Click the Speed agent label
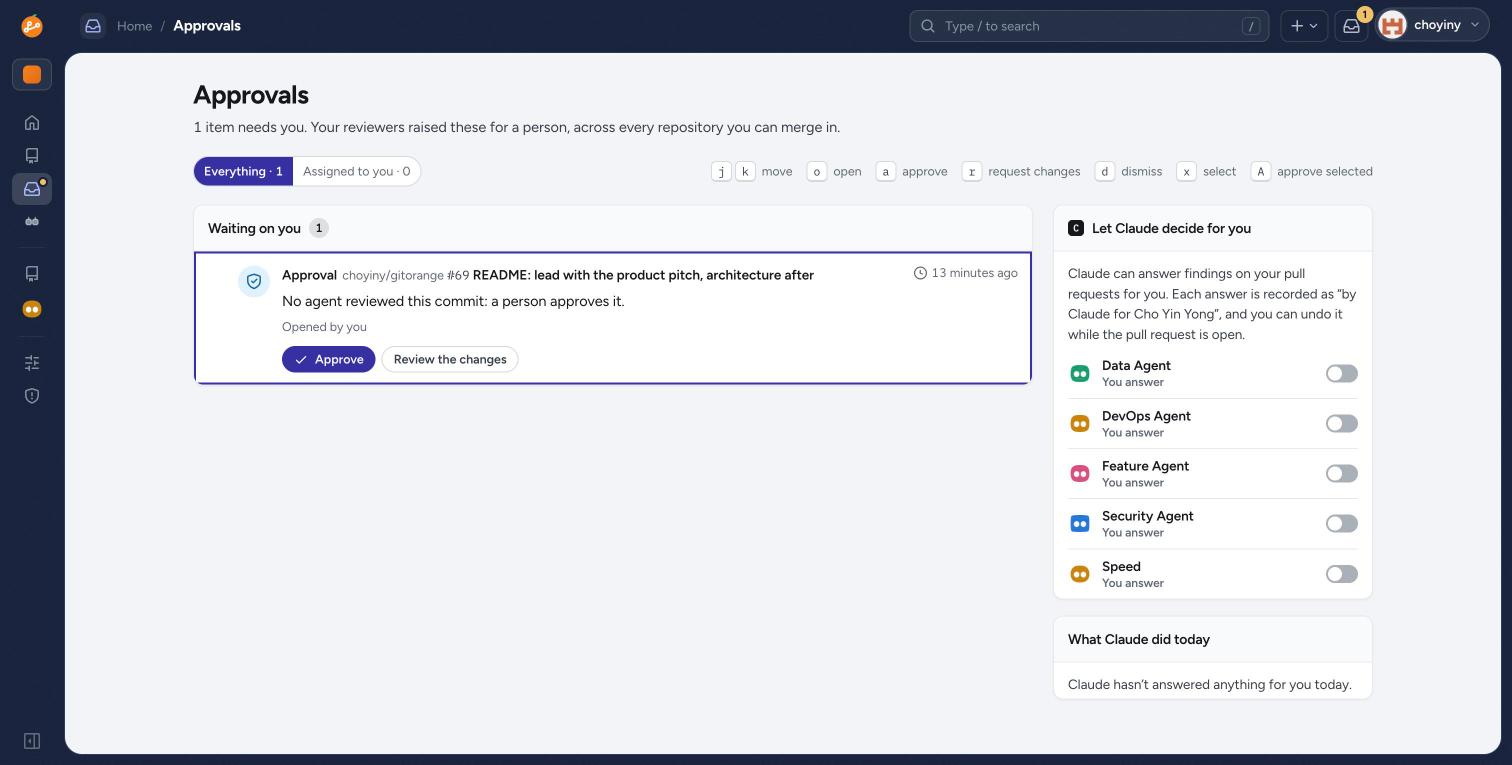The image size is (1512, 765). (1121, 566)
